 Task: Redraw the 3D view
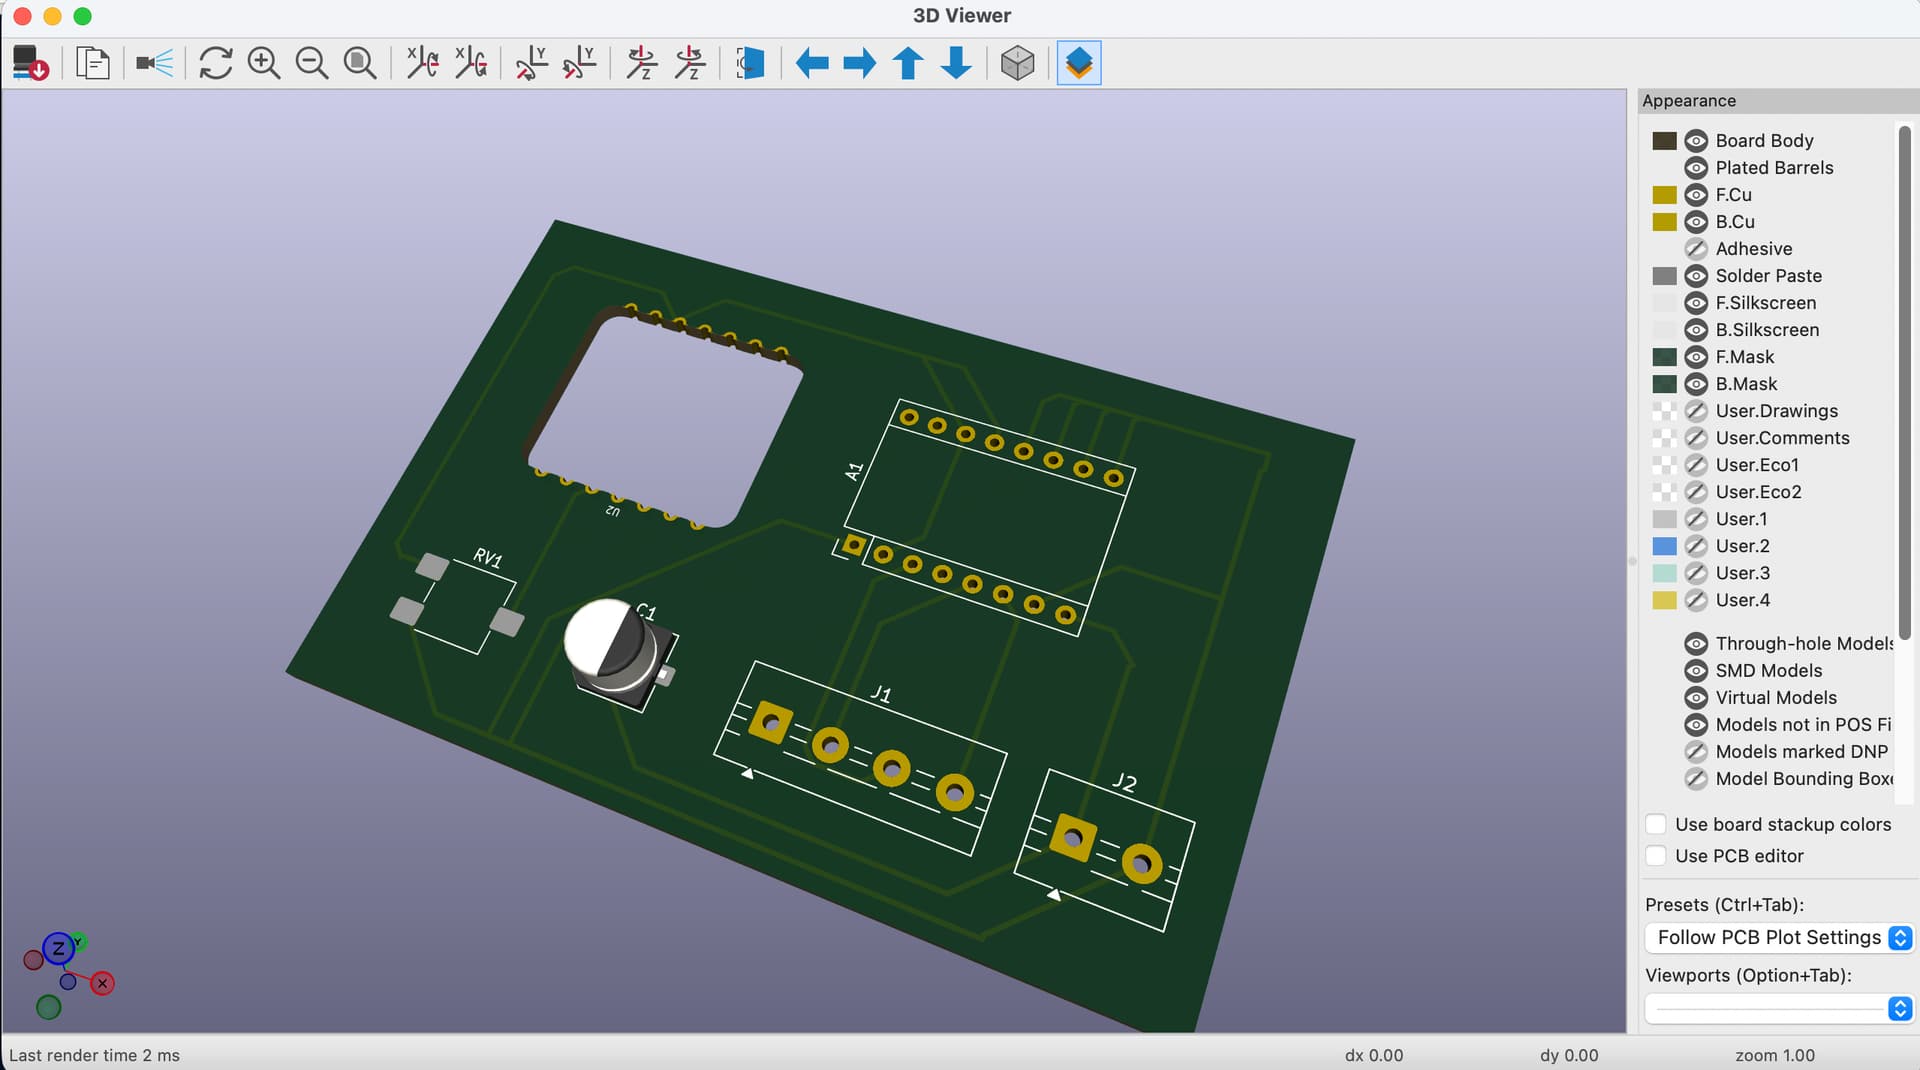pyautogui.click(x=215, y=63)
